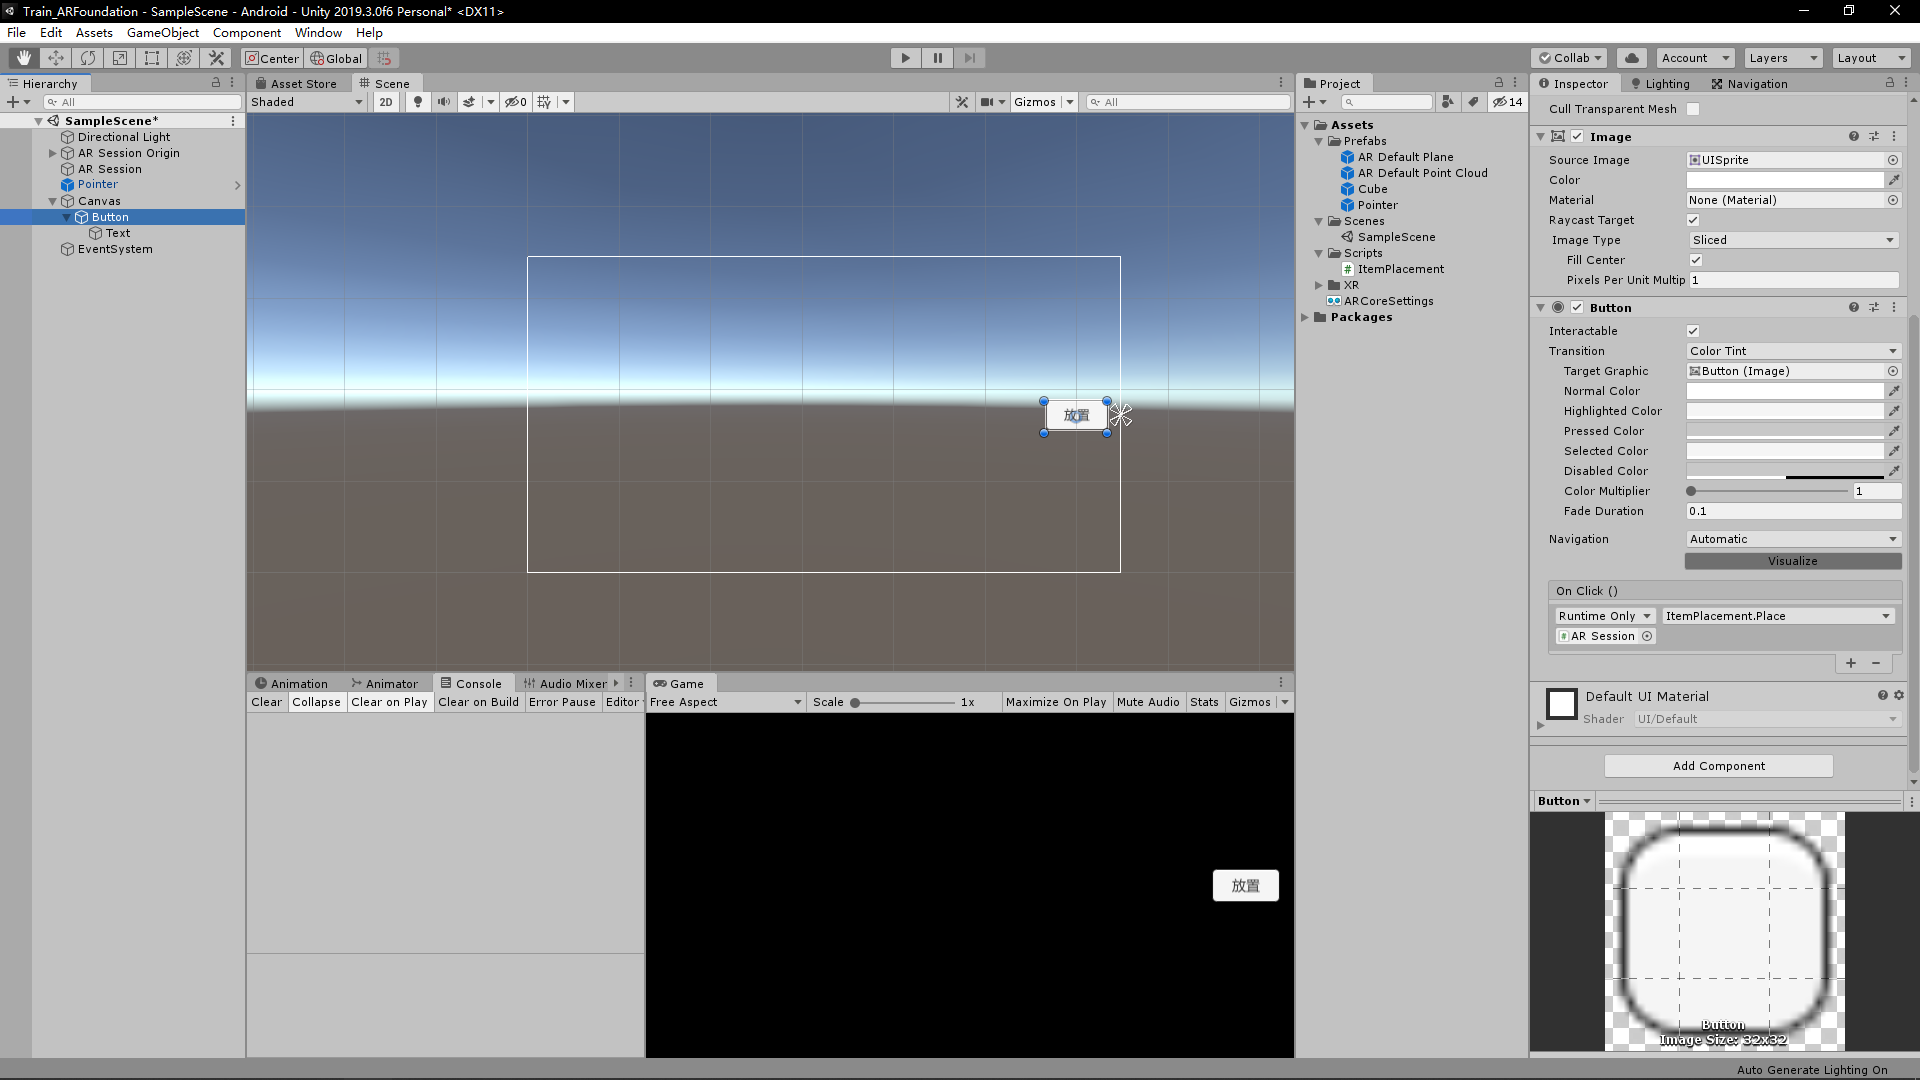Image resolution: width=1920 pixels, height=1080 pixels.
Task: Adjust the Color Multiplier slider
Action: (x=1767, y=491)
